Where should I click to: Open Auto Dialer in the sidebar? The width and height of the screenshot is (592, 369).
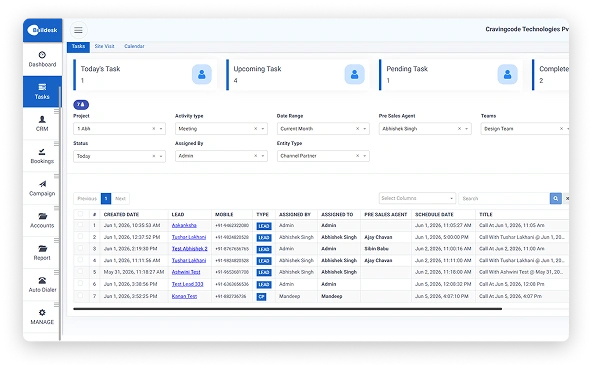42,285
